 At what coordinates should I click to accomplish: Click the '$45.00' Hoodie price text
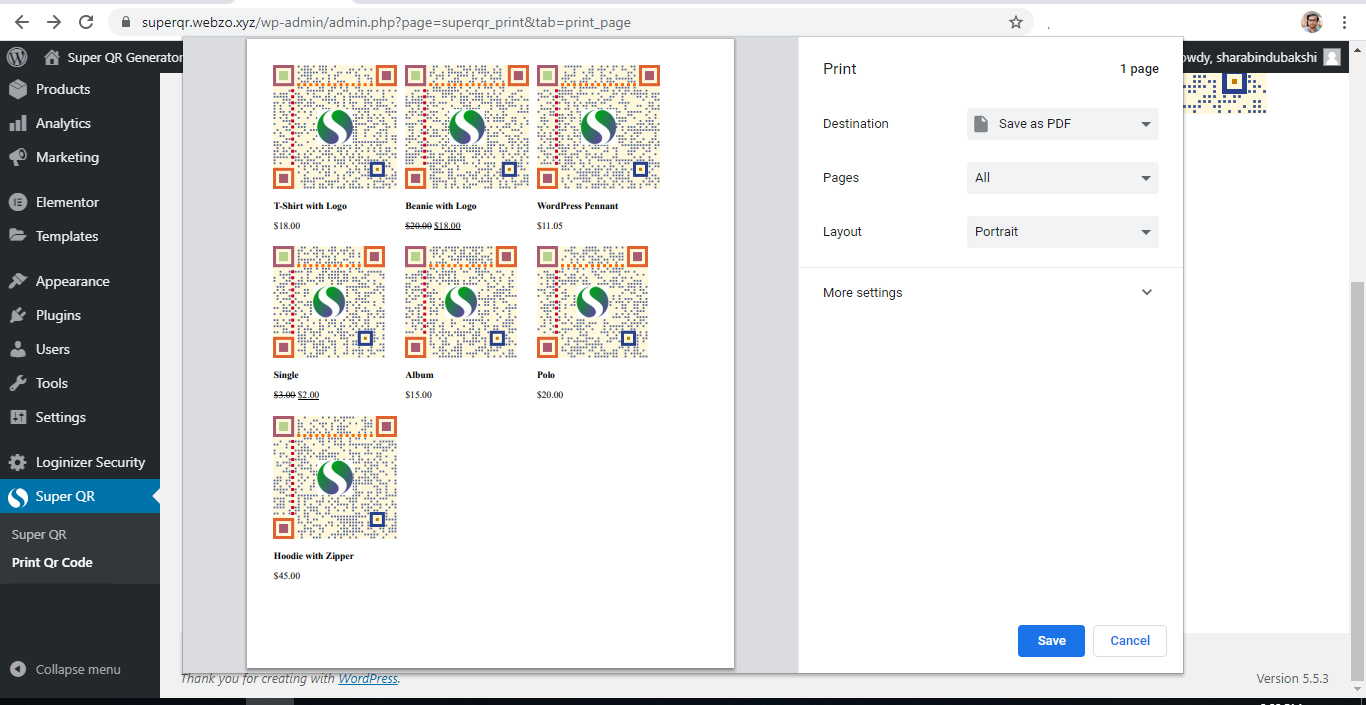[287, 576]
